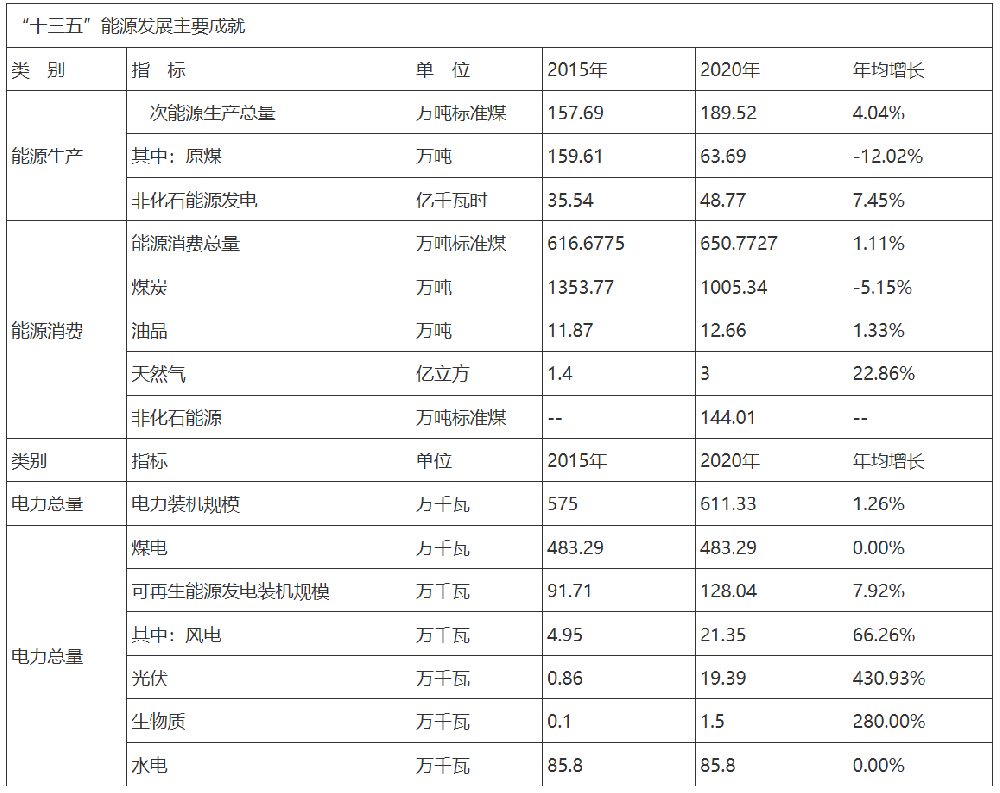This screenshot has height=793, width=1000.
Task: Click the 650.7727 value for 2020
Action: pos(738,243)
